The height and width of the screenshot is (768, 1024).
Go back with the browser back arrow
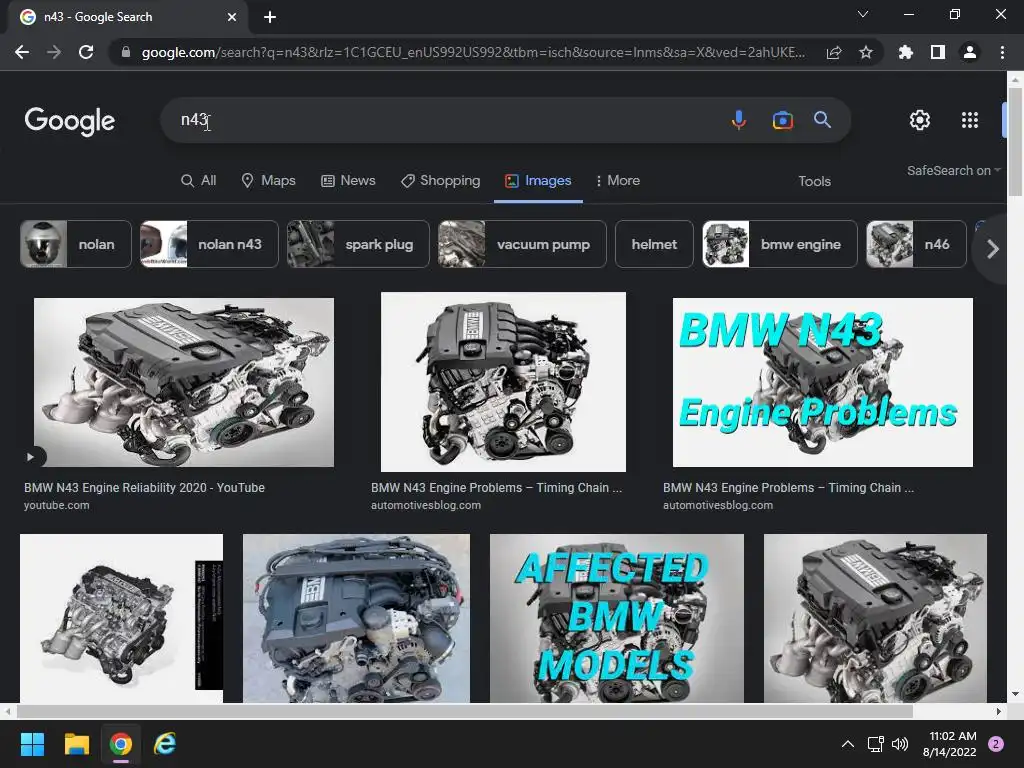pos(22,52)
